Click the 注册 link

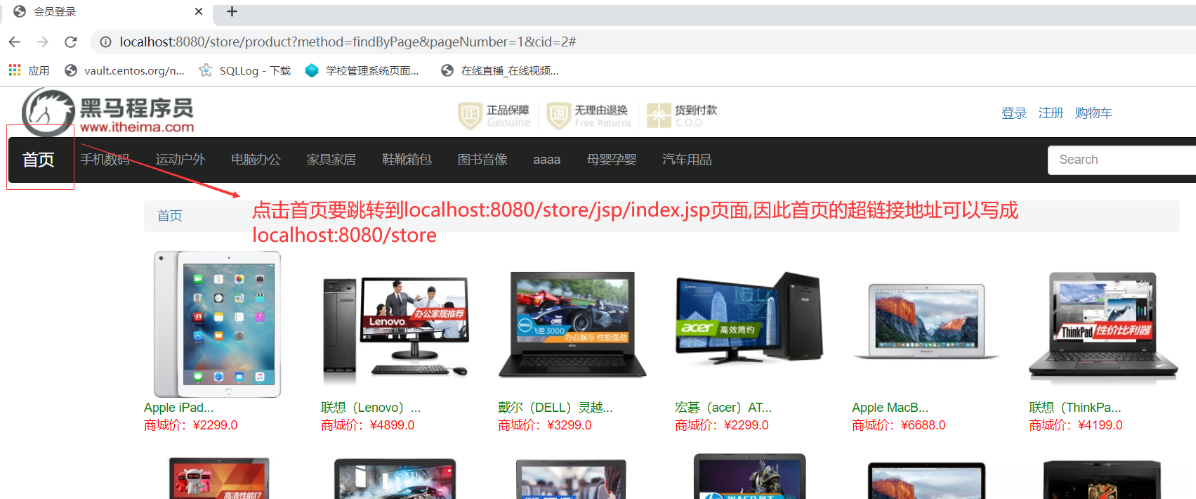[1050, 113]
